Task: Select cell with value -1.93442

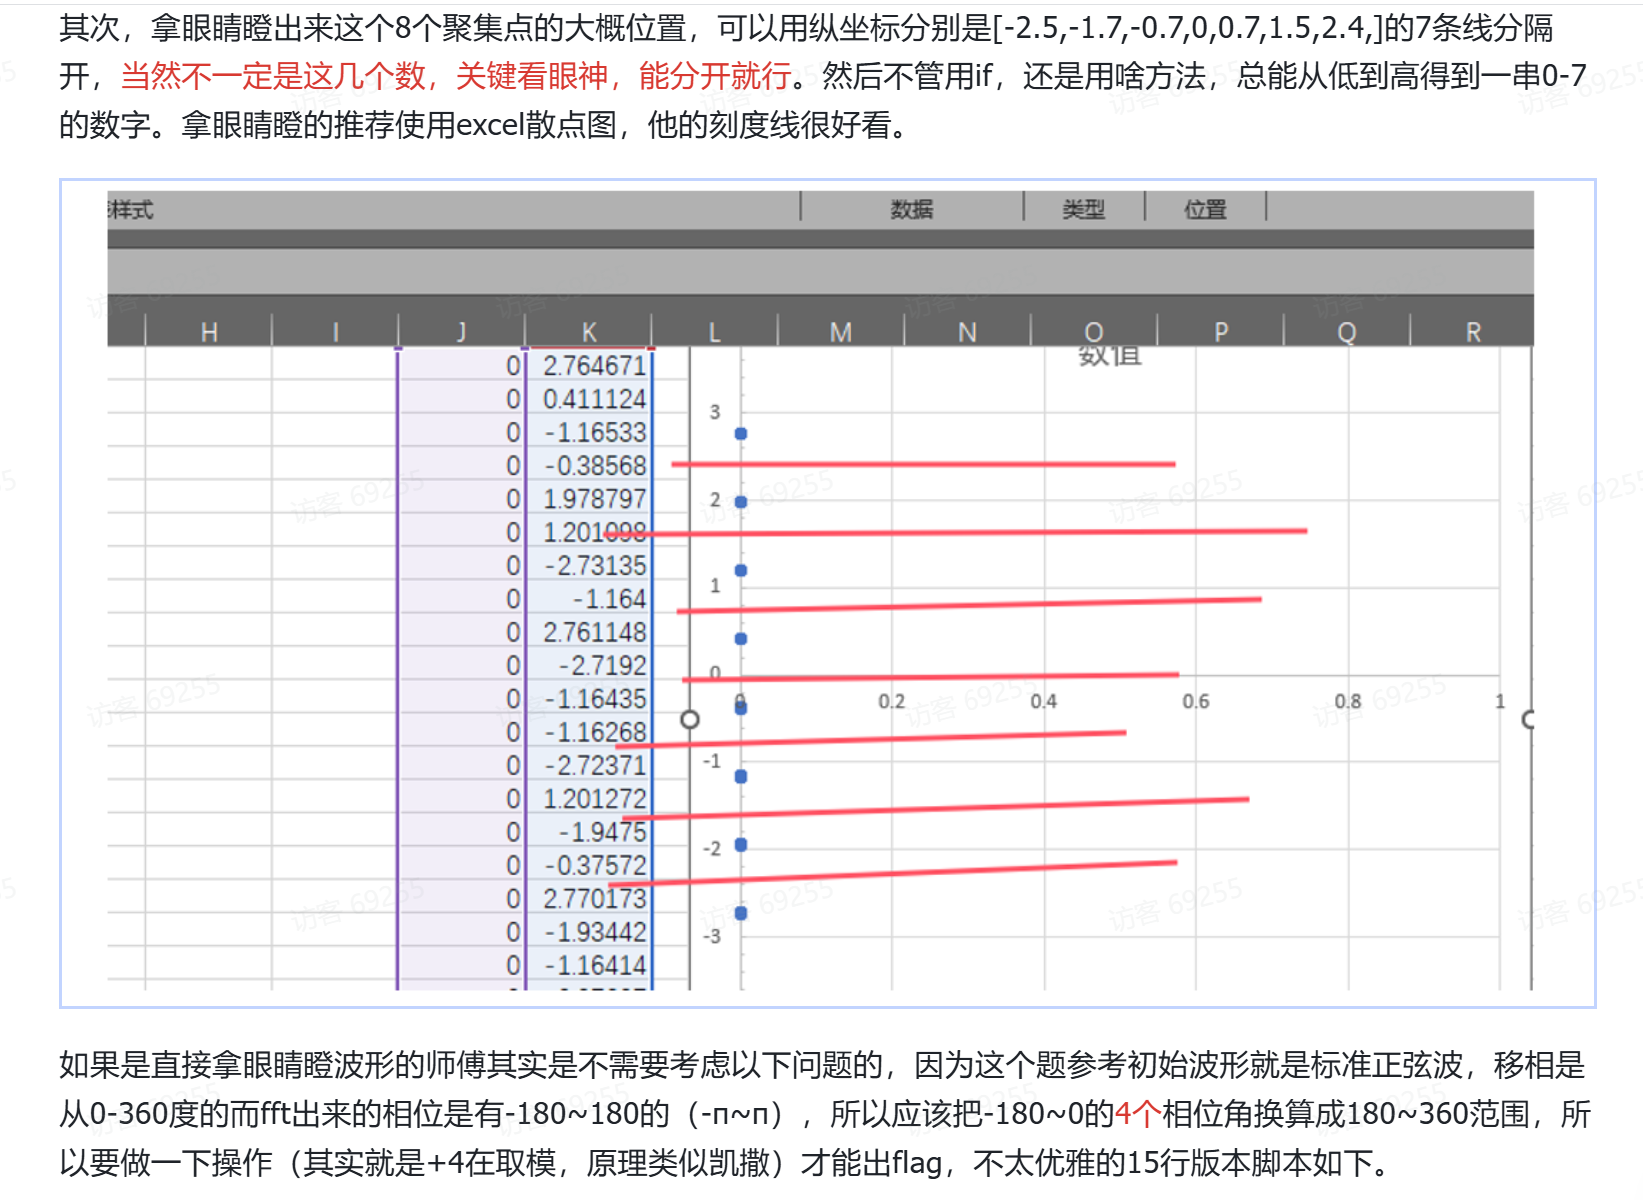Action: click(x=594, y=932)
